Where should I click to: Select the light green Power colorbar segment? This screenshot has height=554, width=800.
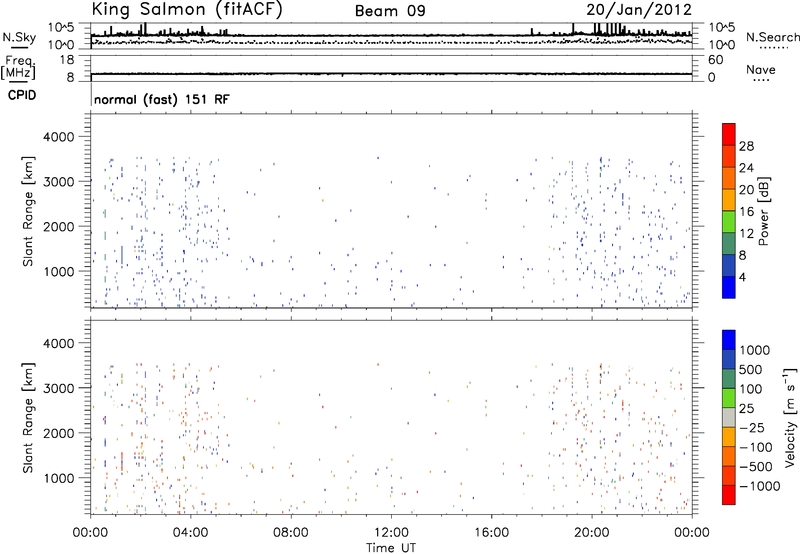coord(729,222)
